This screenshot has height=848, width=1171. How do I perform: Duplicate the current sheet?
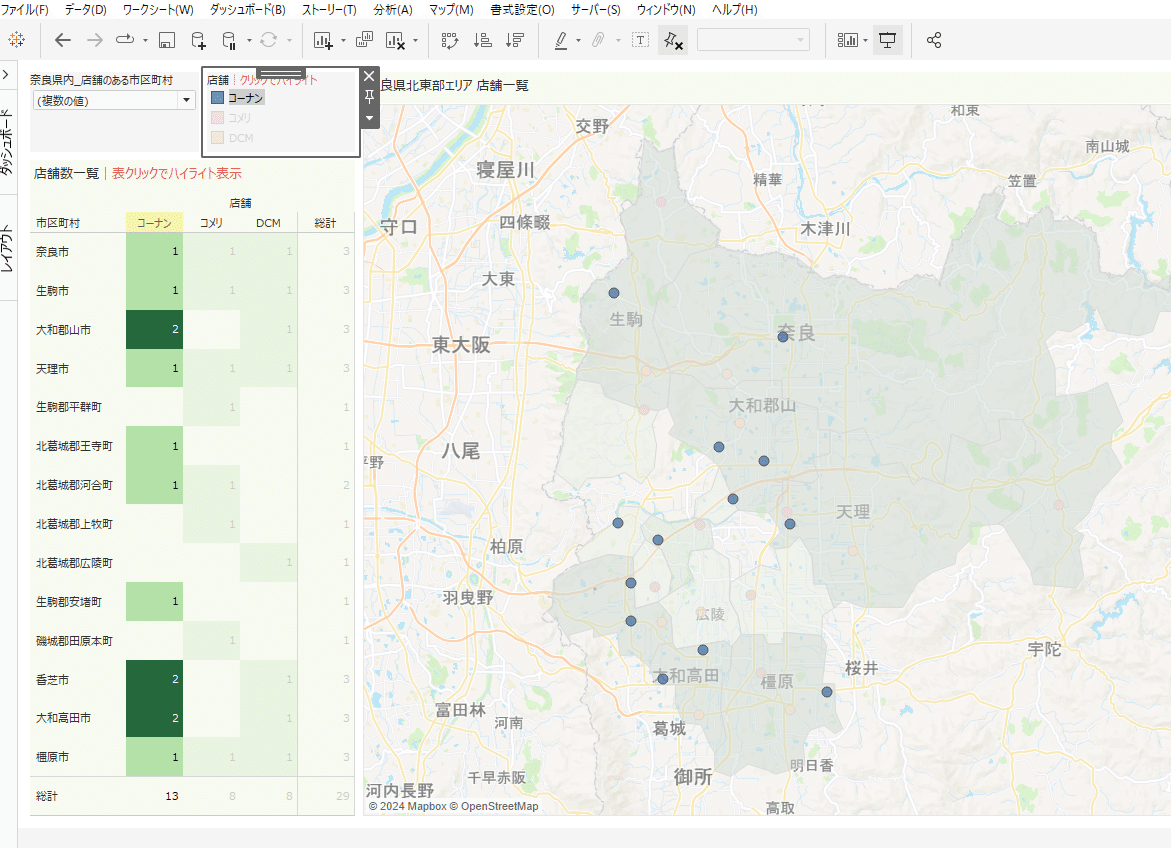point(364,40)
